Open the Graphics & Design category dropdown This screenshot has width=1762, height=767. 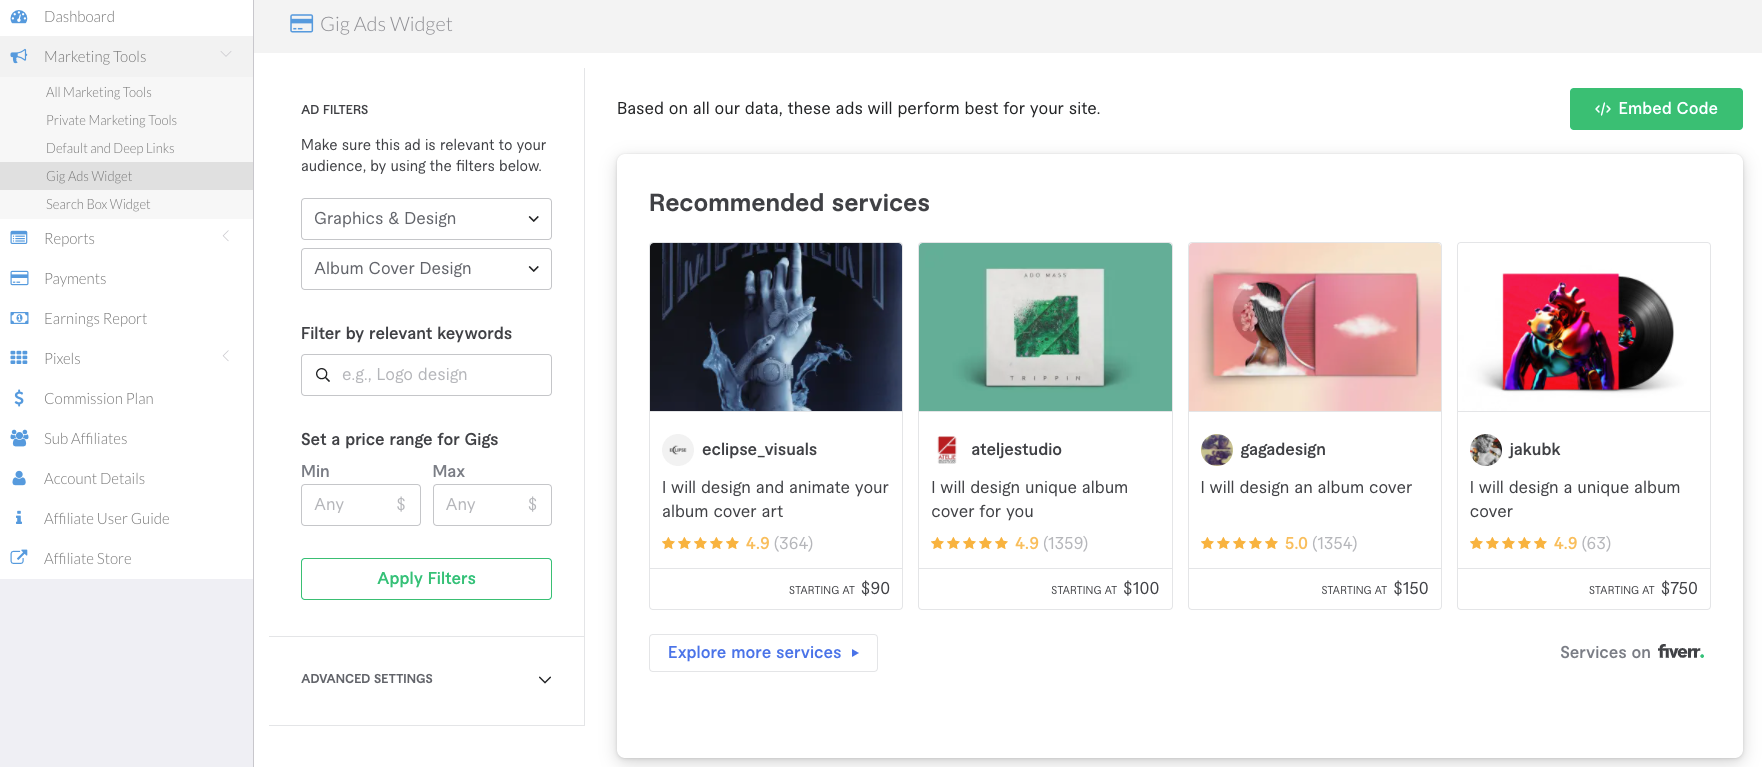coord(425,218)
